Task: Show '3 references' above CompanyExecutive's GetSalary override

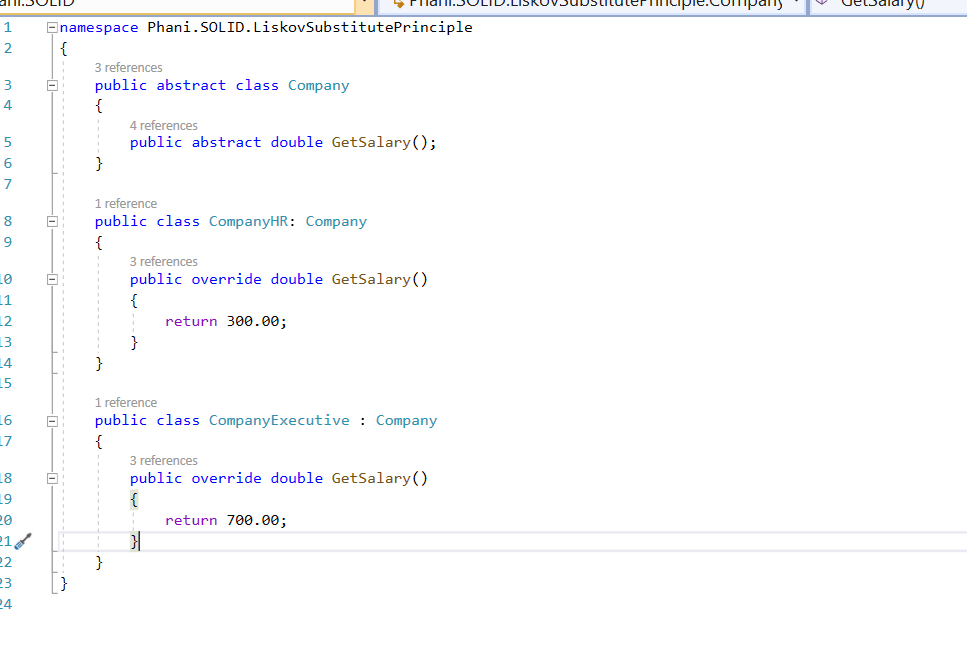Action: pos(163,461)
